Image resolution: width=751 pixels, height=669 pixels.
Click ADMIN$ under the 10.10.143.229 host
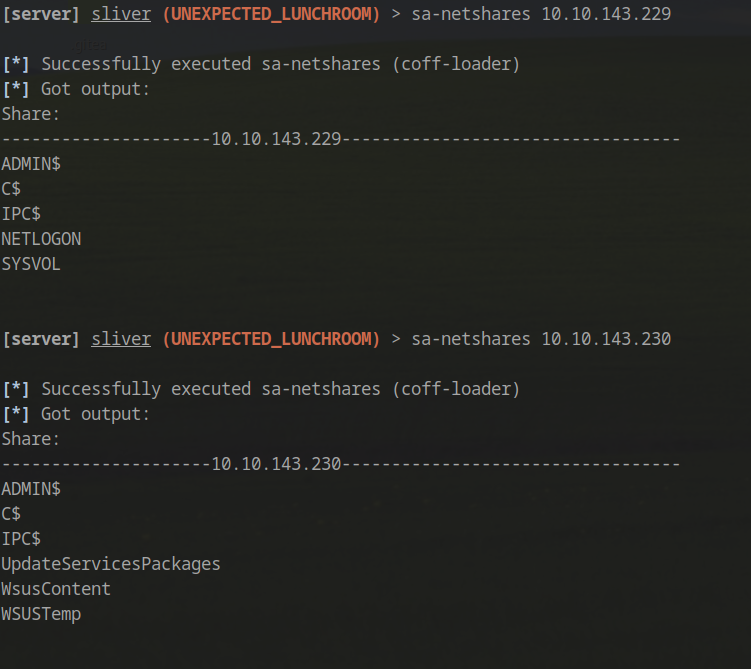31,164
